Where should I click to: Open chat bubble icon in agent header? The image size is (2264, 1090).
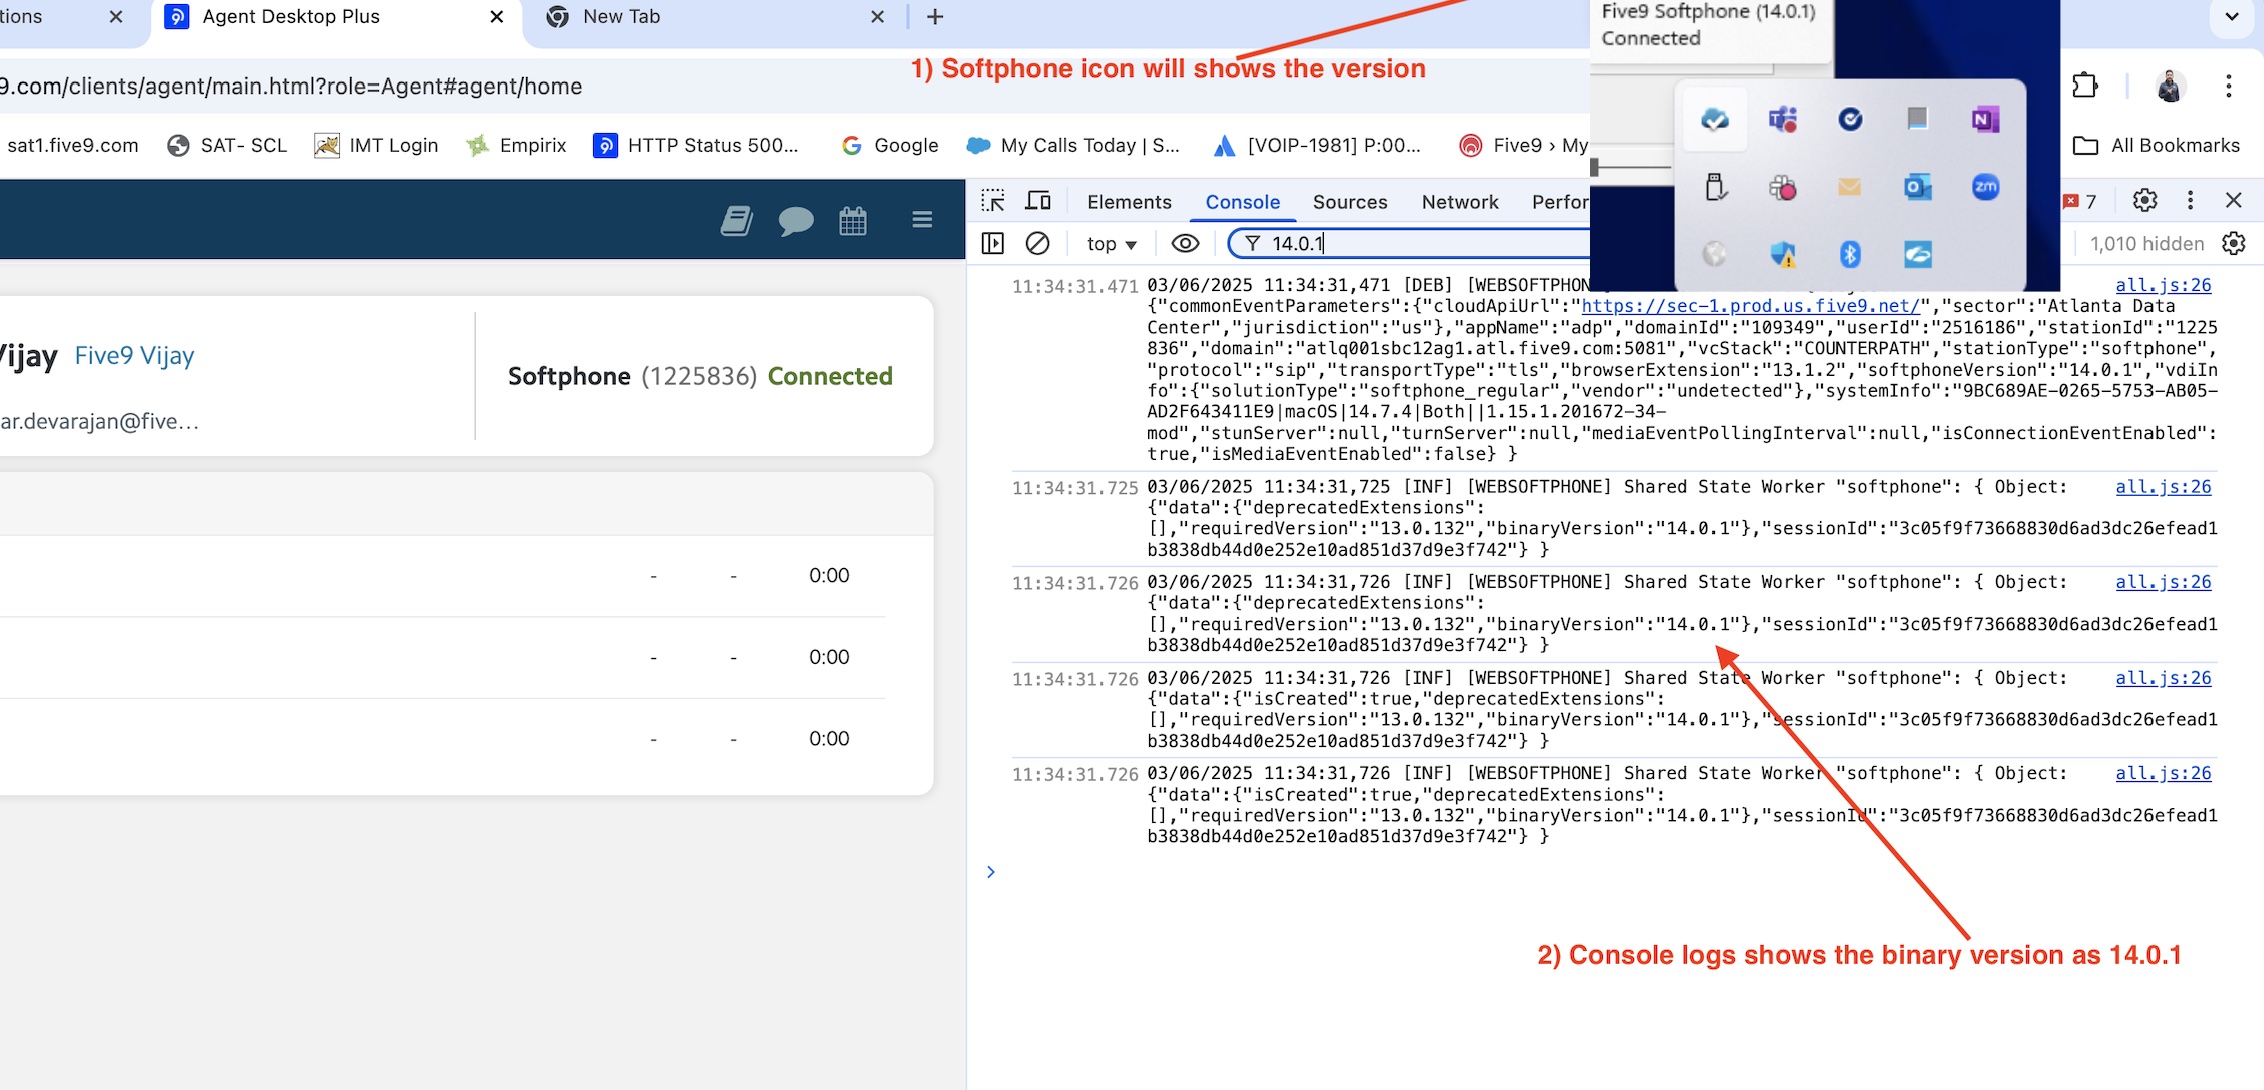[x=796, y=221]
